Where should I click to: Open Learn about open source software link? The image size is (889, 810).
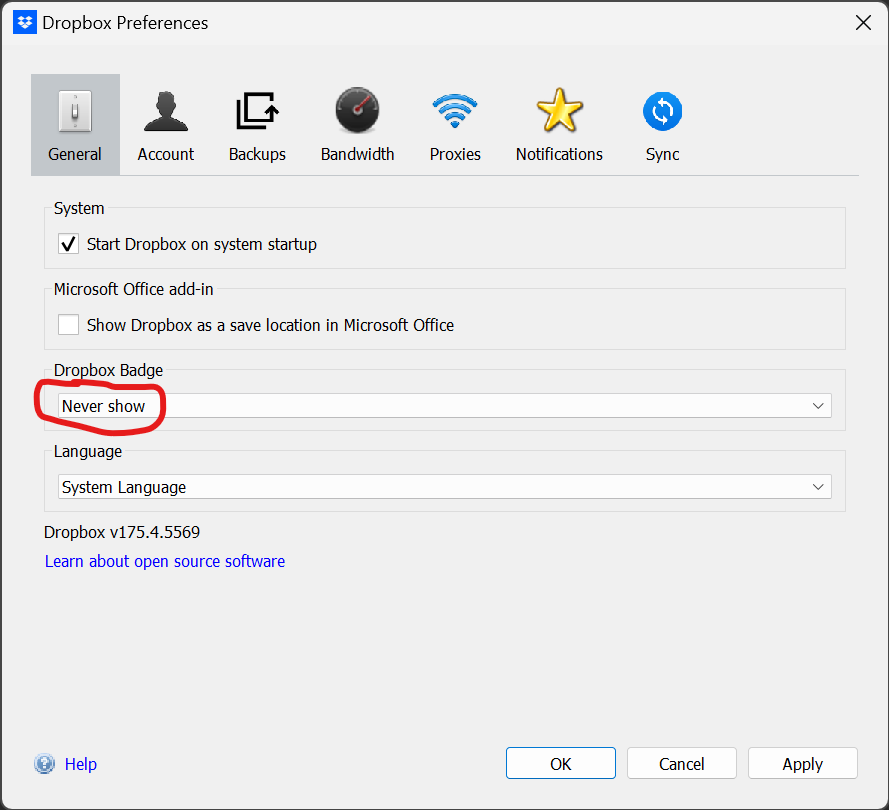tap(165, 561)
